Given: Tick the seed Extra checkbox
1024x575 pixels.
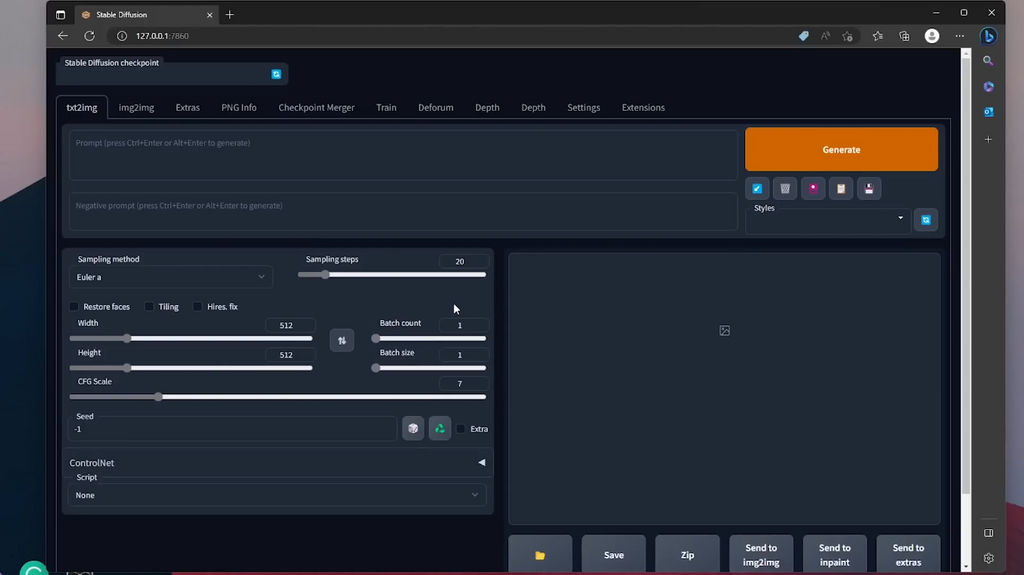Looking at the screenshot, I should 460,429.
